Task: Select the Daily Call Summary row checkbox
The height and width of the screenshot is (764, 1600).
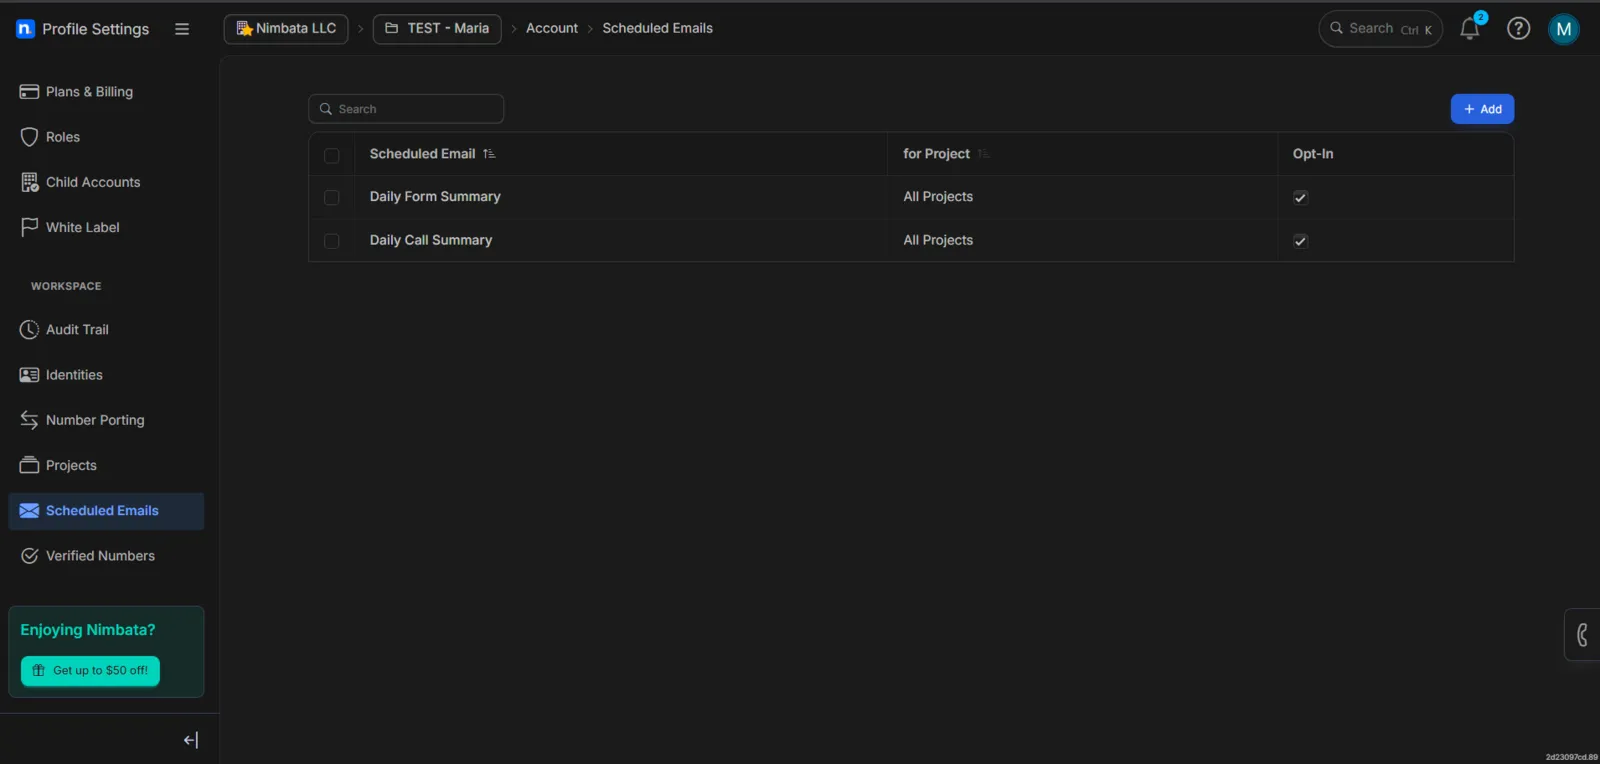Action: coord(332,241)
